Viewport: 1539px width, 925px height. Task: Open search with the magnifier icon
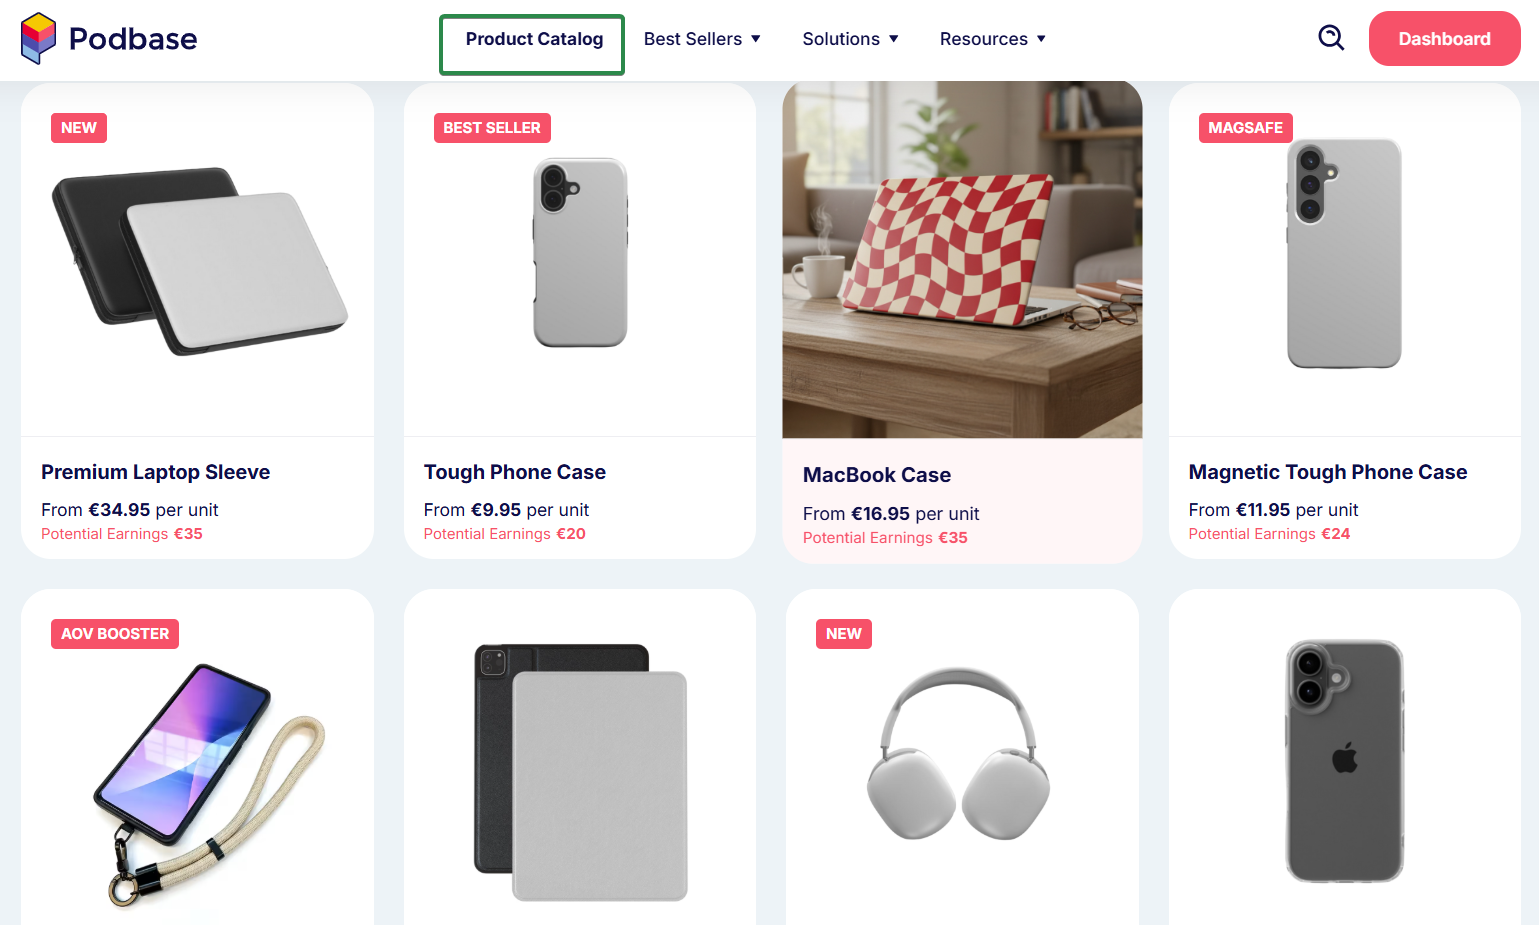tap(1331, 38)
